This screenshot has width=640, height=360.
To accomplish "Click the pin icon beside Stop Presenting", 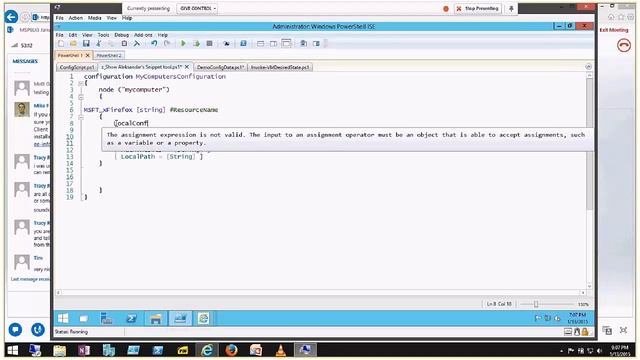I will [511, 9].
